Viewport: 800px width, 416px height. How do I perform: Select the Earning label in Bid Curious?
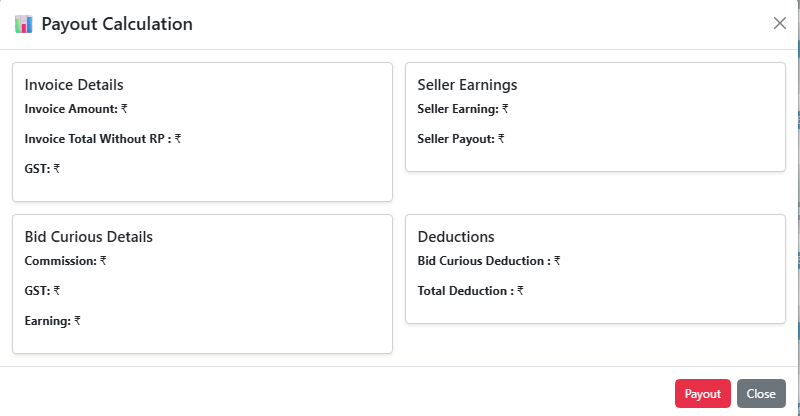click(48, 321)
